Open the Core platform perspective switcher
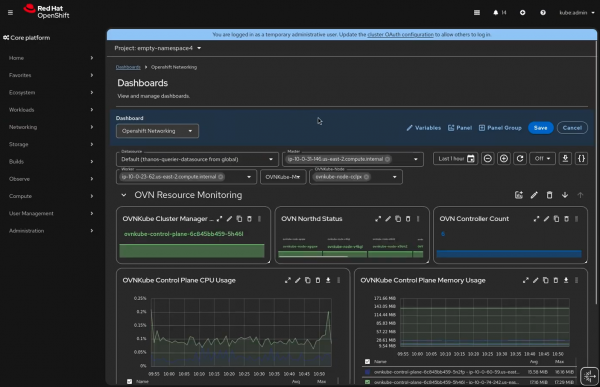The width and height of the screenshot is (600, 387). coord(26,38)
